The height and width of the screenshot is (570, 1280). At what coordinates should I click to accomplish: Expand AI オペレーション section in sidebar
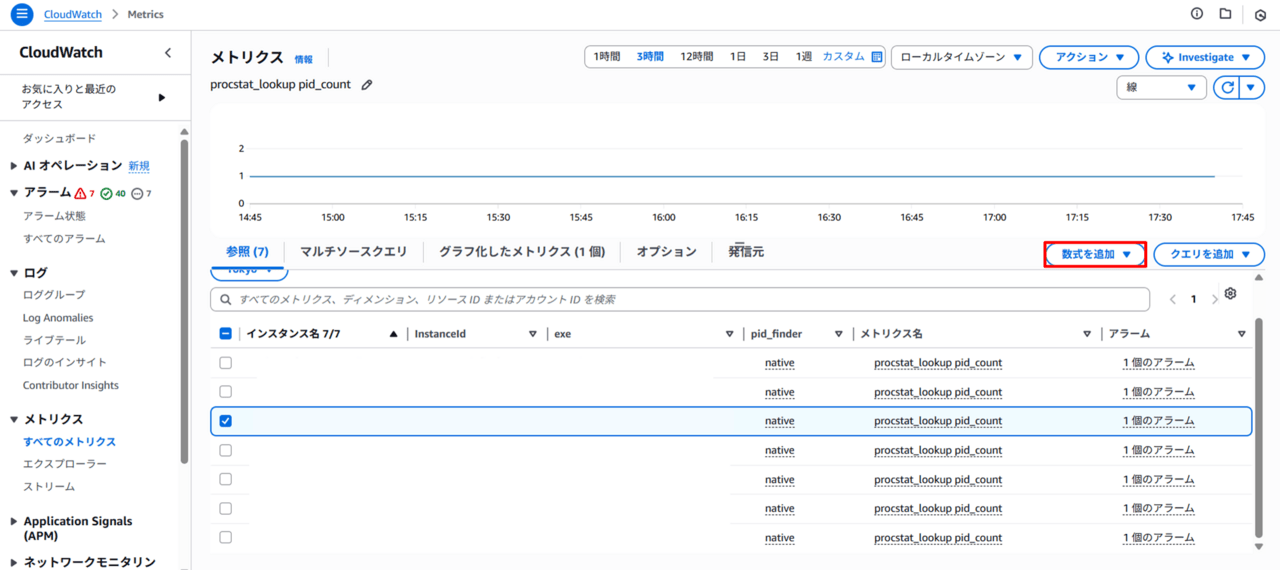point(14,166)
